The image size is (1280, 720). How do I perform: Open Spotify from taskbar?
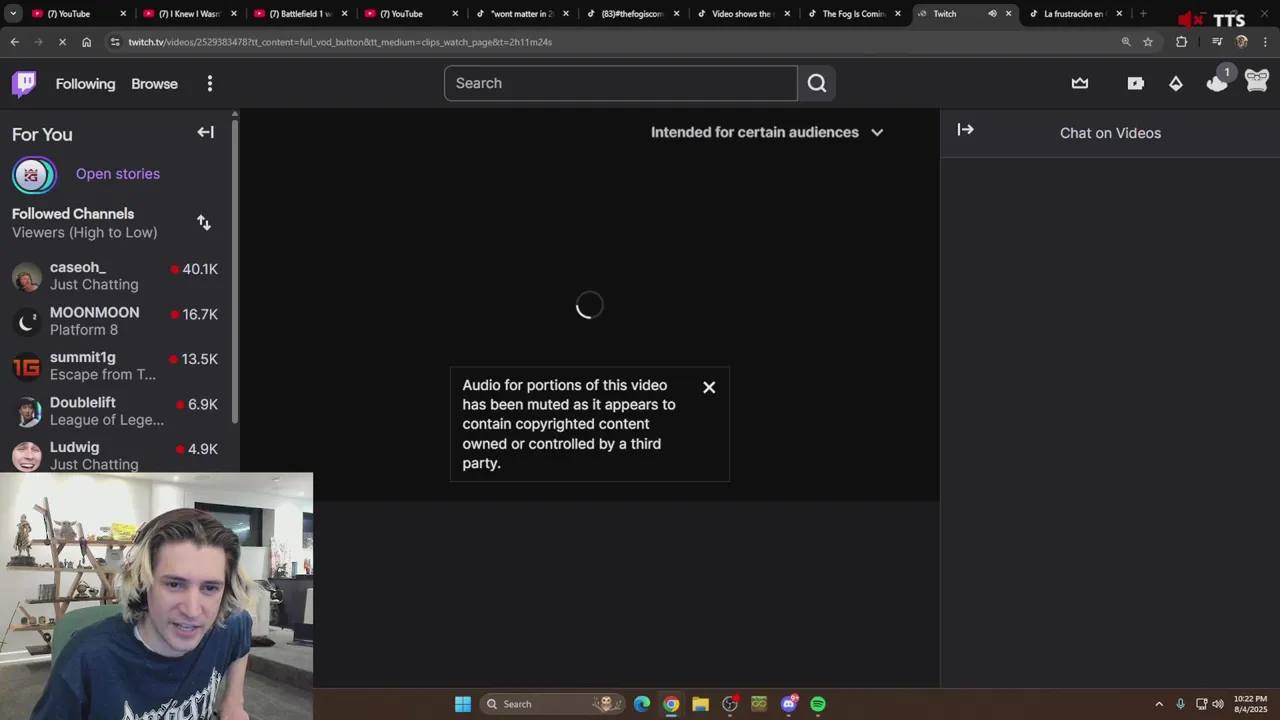[x=818, y=704]
